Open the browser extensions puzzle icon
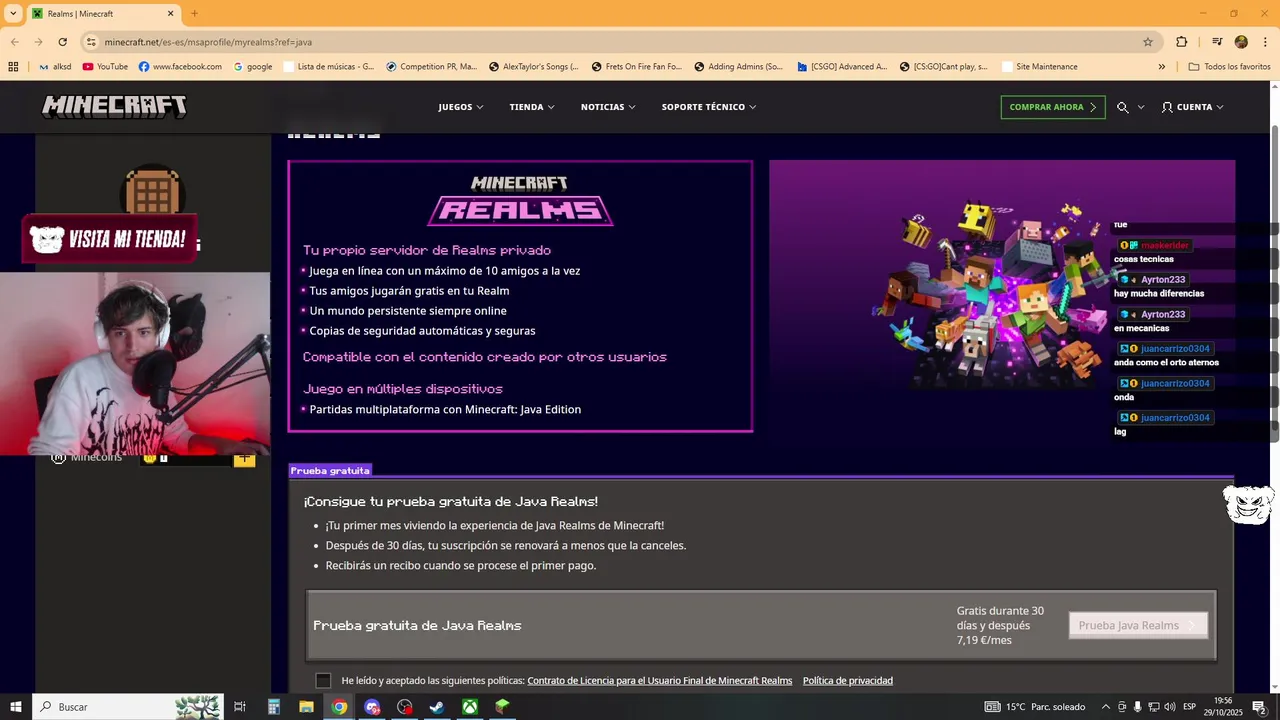The image size is (1280, 720). tap(1182, 42)
